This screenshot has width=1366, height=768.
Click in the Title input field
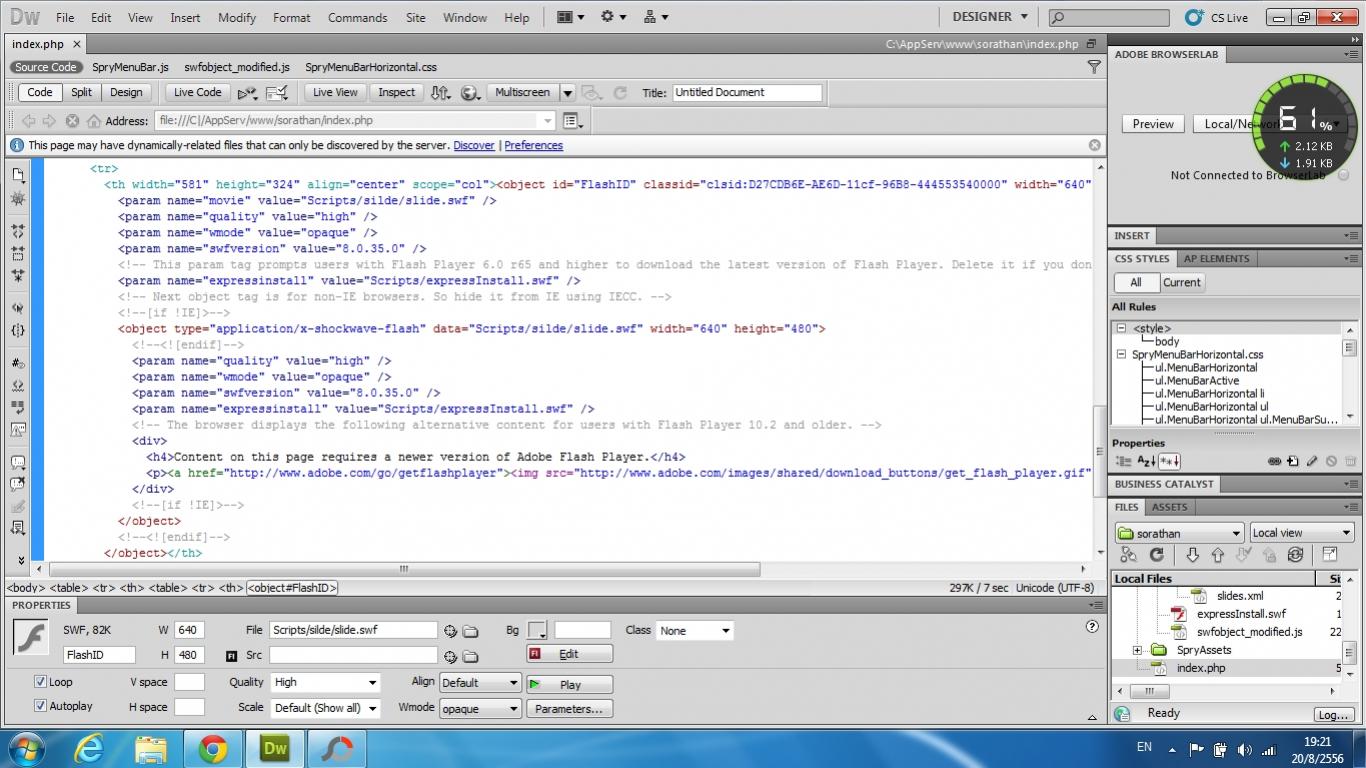(x=747, y=92)
